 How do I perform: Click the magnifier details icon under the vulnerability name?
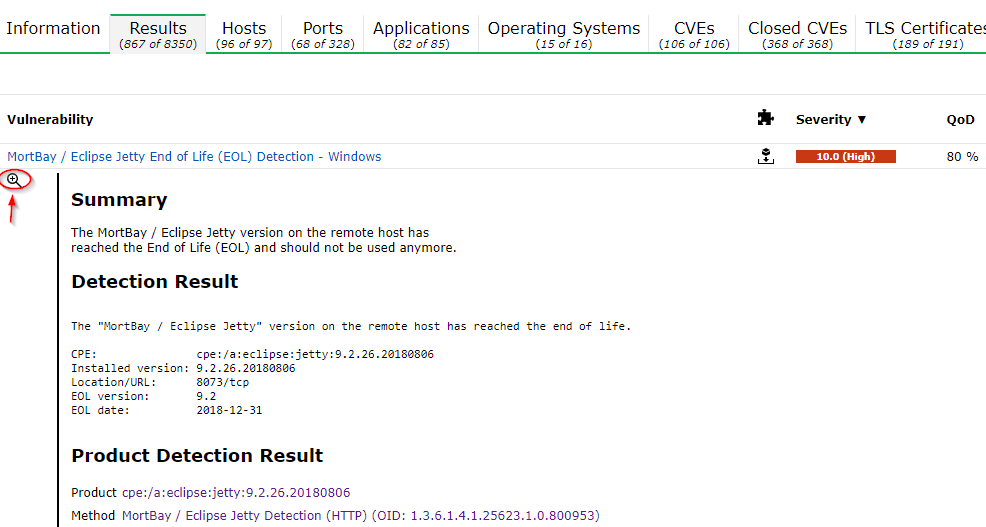(x=13, y=180)
